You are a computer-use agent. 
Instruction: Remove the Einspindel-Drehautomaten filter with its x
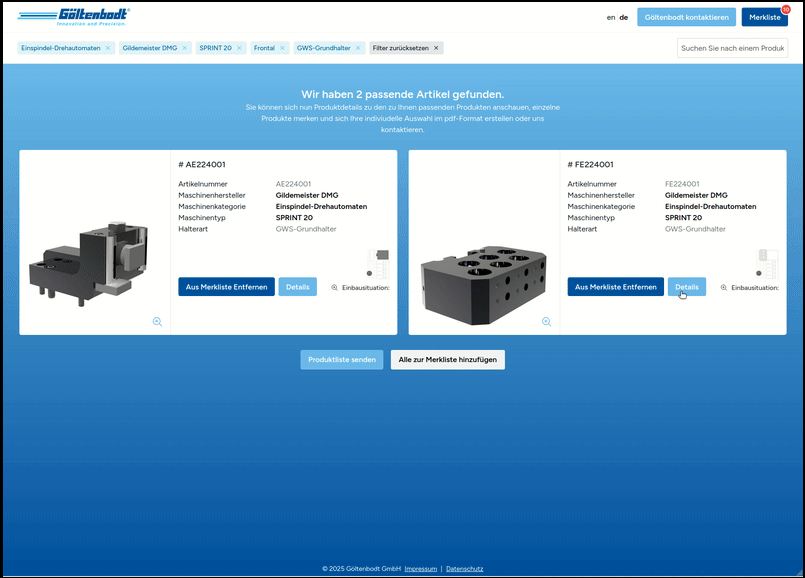[108, 48]
